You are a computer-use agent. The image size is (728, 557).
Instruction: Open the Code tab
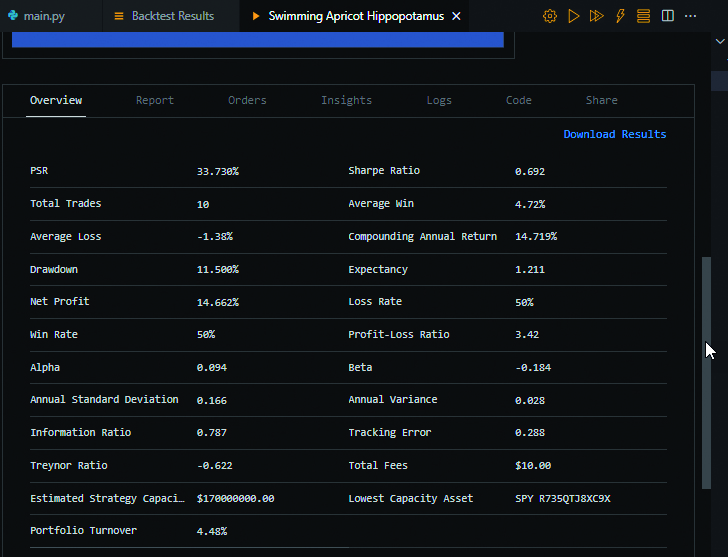519,100
